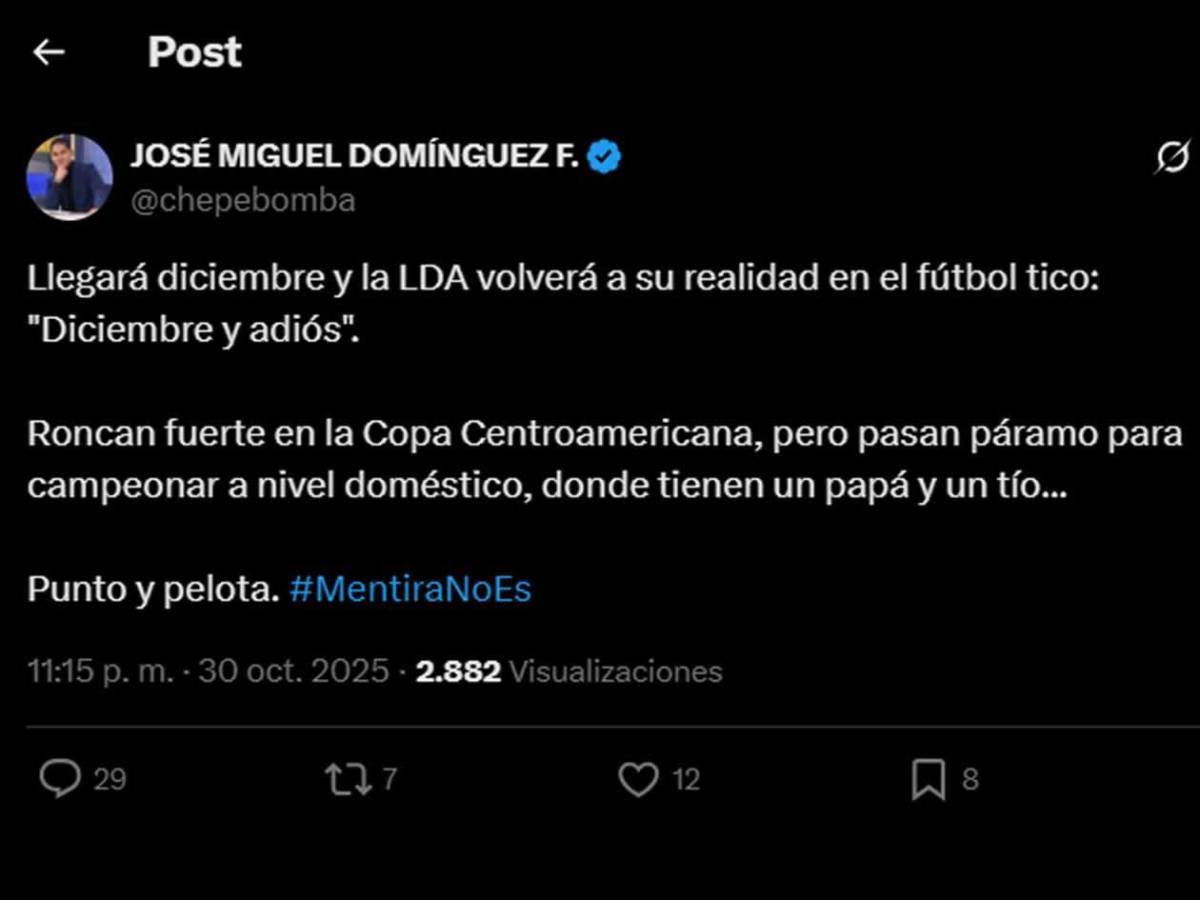Image resolution: width=1200 pixels, height=900 pixels.
Task: Open the #MentiraNoEs hashtag
Action: tap(410, 589)
